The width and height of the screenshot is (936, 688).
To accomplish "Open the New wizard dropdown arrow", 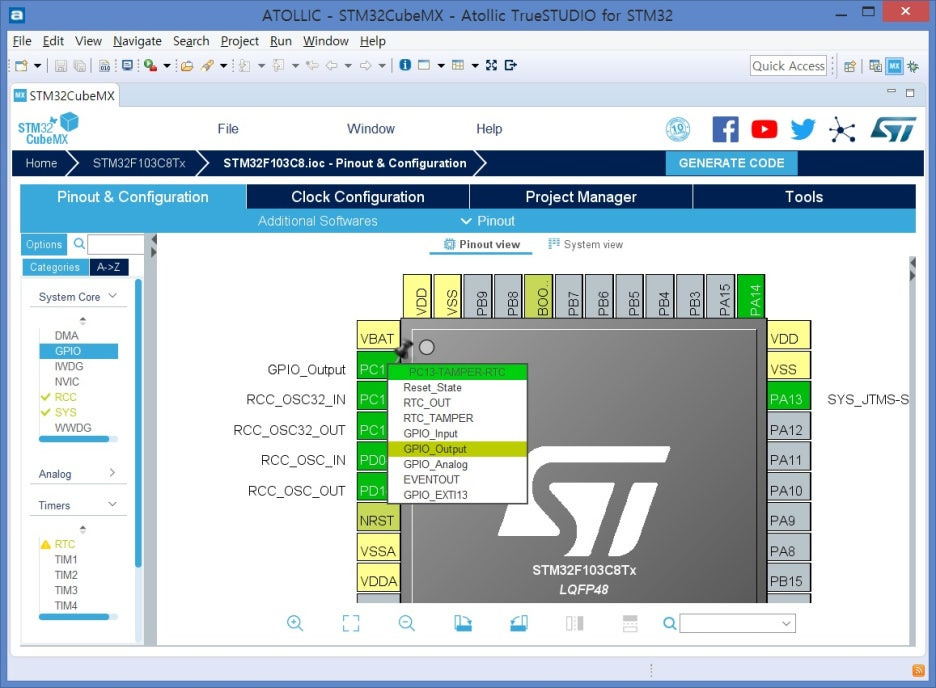I will [x=37, y=66].
